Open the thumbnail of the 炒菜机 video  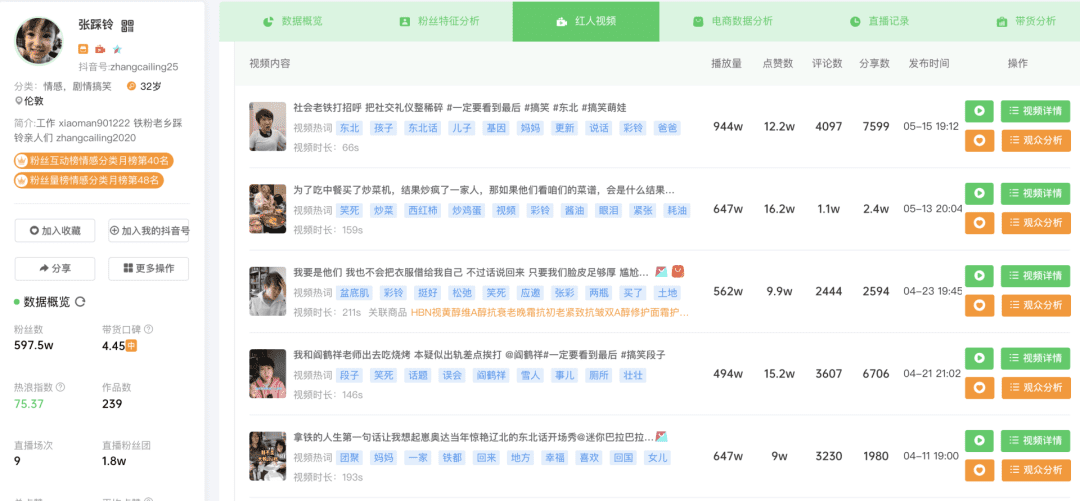(x=267, y=209)
